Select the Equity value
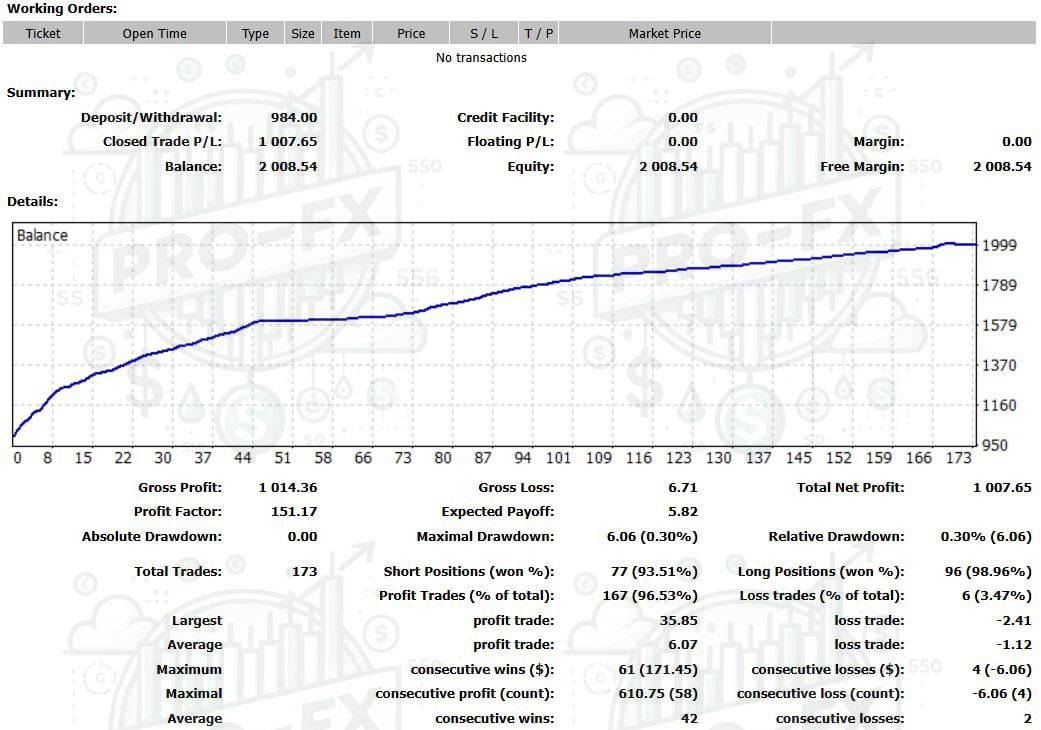 (x=669, y=167)
